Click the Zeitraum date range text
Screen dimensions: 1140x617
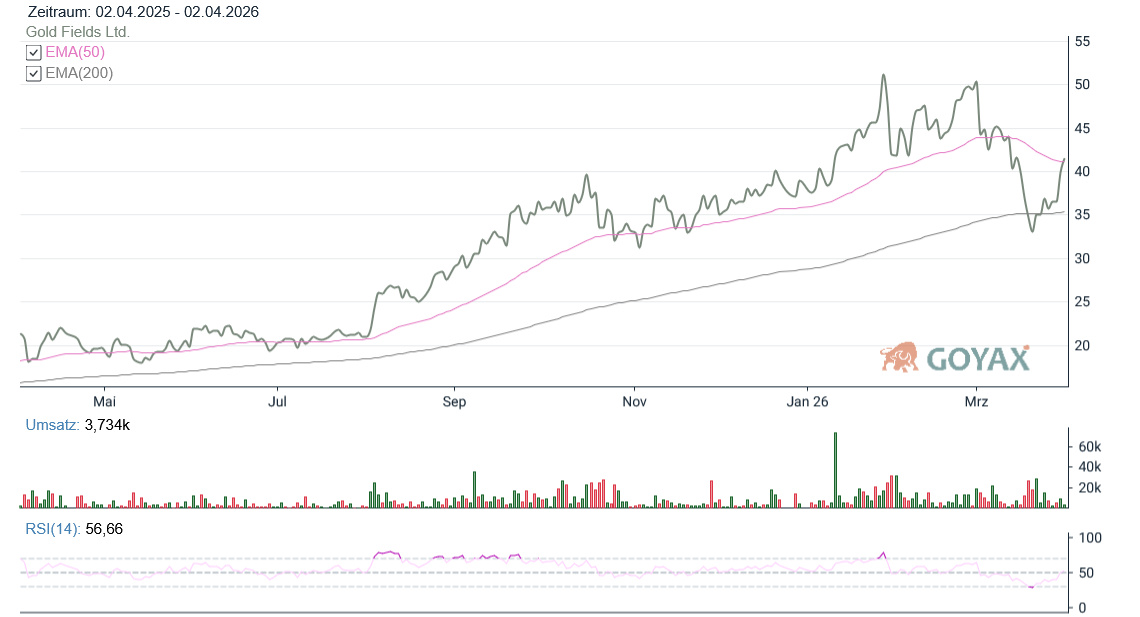tap(144, 12)
